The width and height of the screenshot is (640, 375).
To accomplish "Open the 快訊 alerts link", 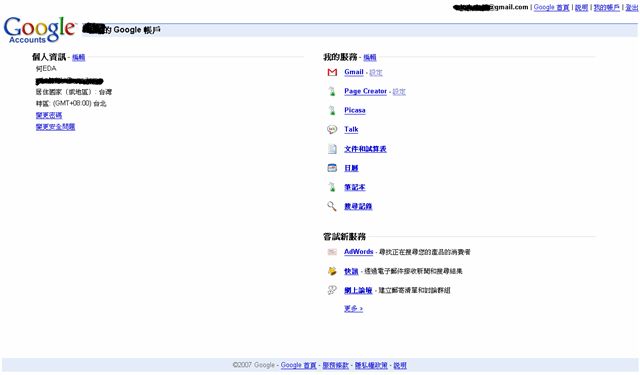I will coord(351,271).
